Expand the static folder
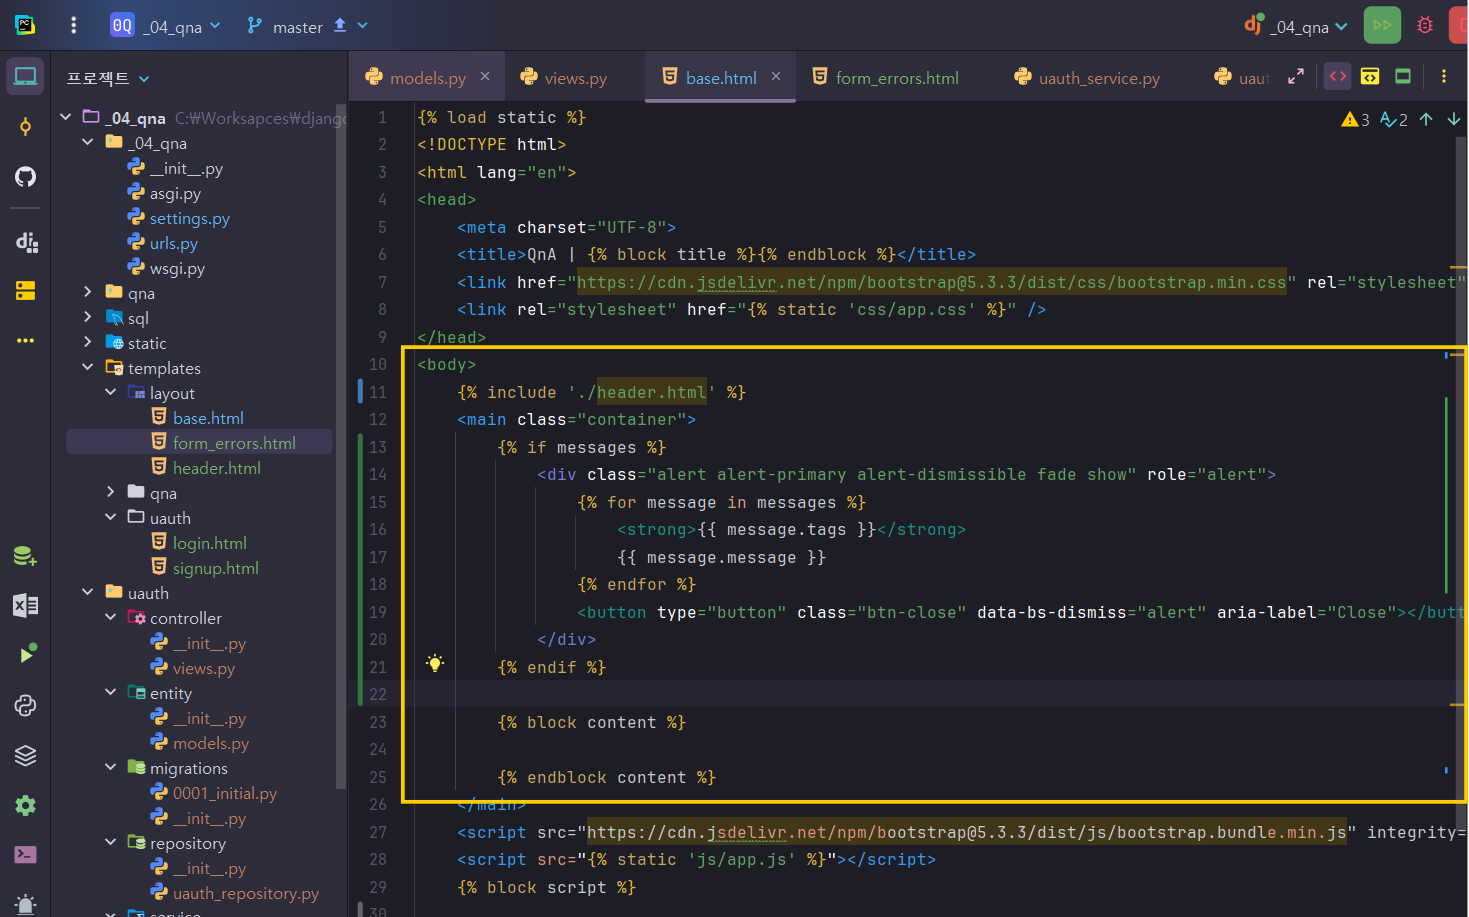Screen dimensions: 1469x917 [88, 343]
